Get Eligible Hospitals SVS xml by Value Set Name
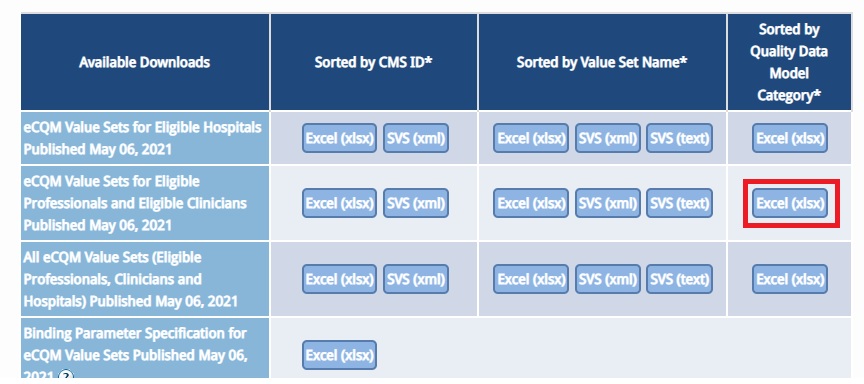 pyautogui.click(x=608, y=138)
